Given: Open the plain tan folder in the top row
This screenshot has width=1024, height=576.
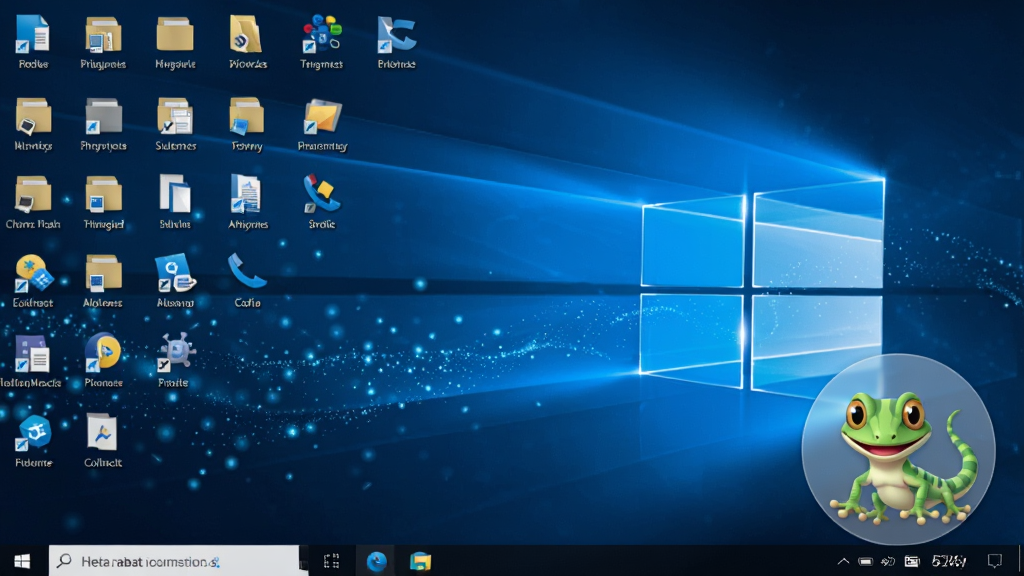Looking at the screenshot, I should point(175,34).
